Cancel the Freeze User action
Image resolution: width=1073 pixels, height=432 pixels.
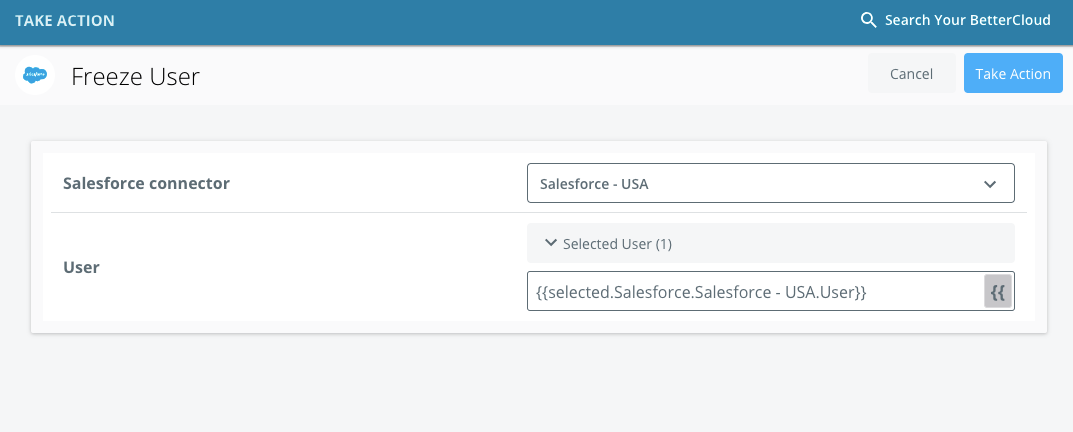click(912, 73)
